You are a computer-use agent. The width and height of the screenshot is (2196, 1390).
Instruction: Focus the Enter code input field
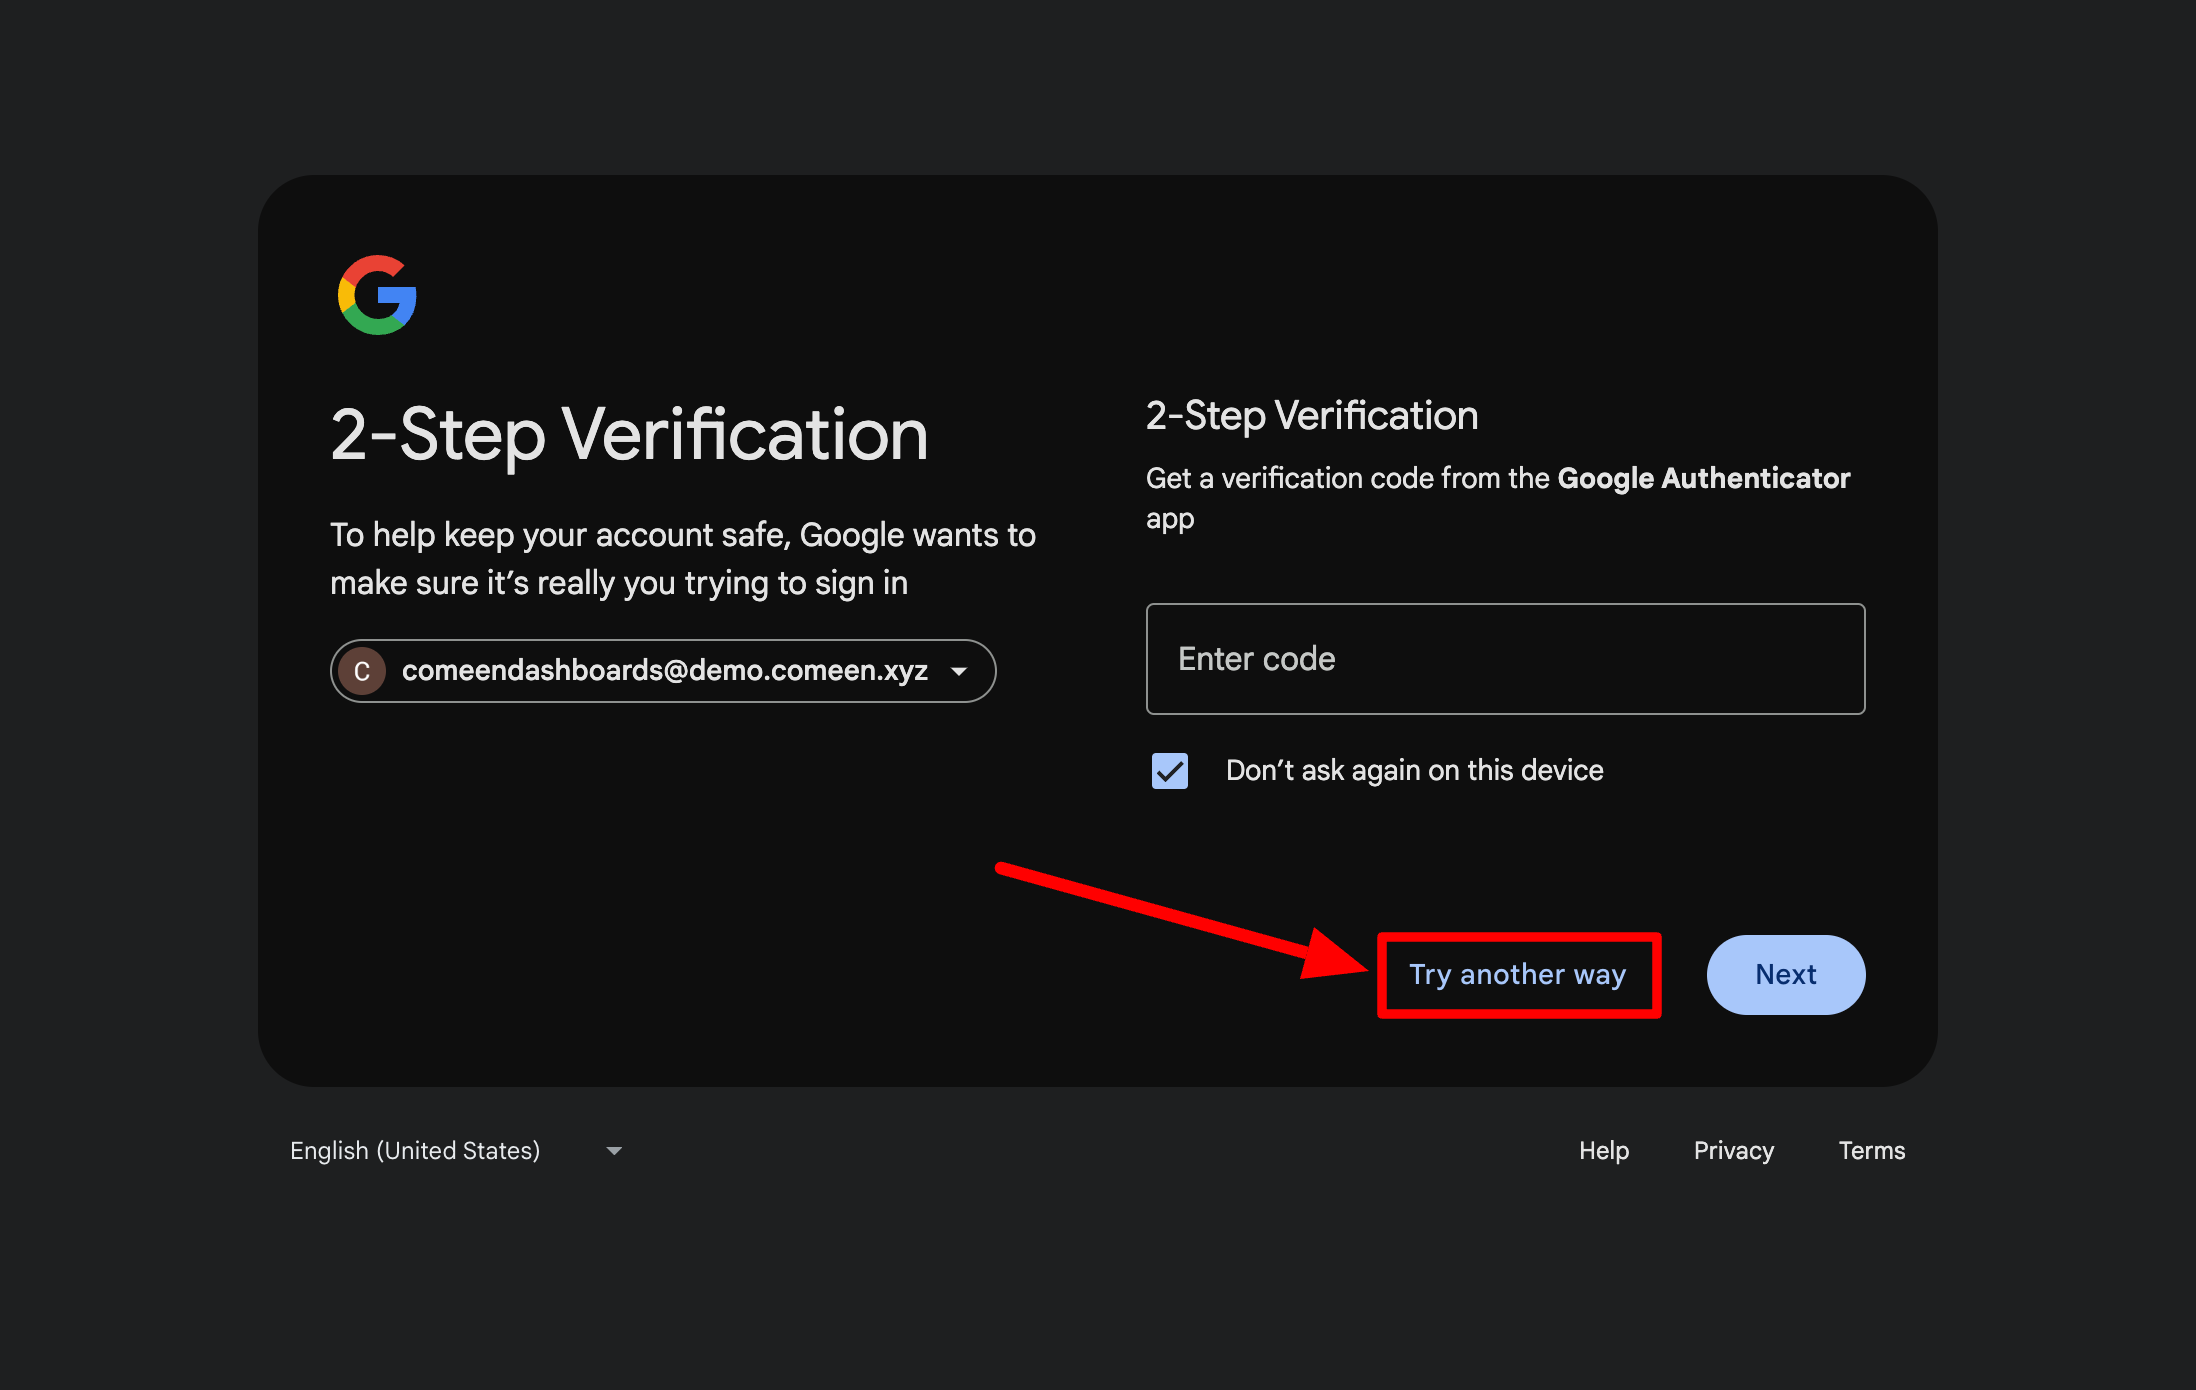(1505, 659)
